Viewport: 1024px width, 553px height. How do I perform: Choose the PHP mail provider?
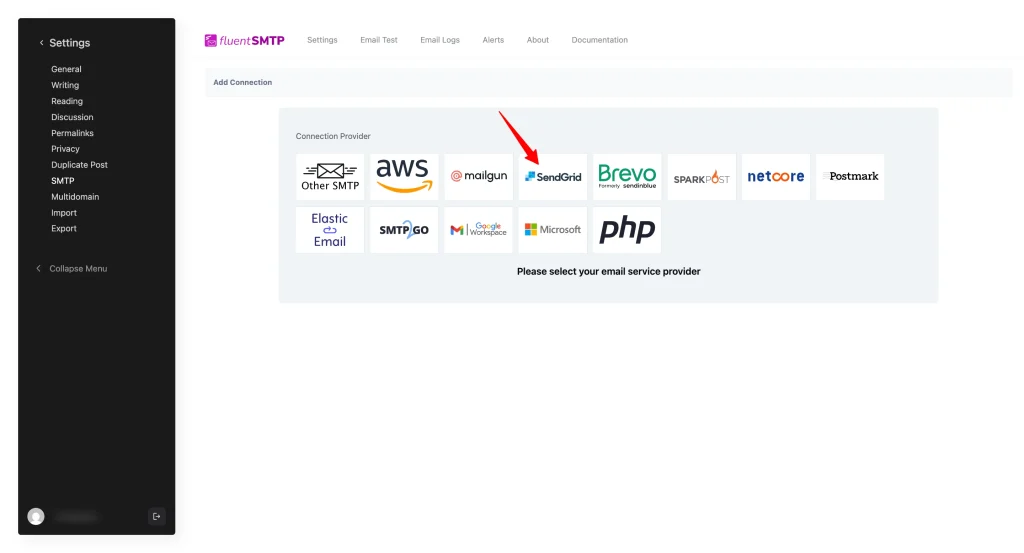pyautogui.click(x=627, y=230)
